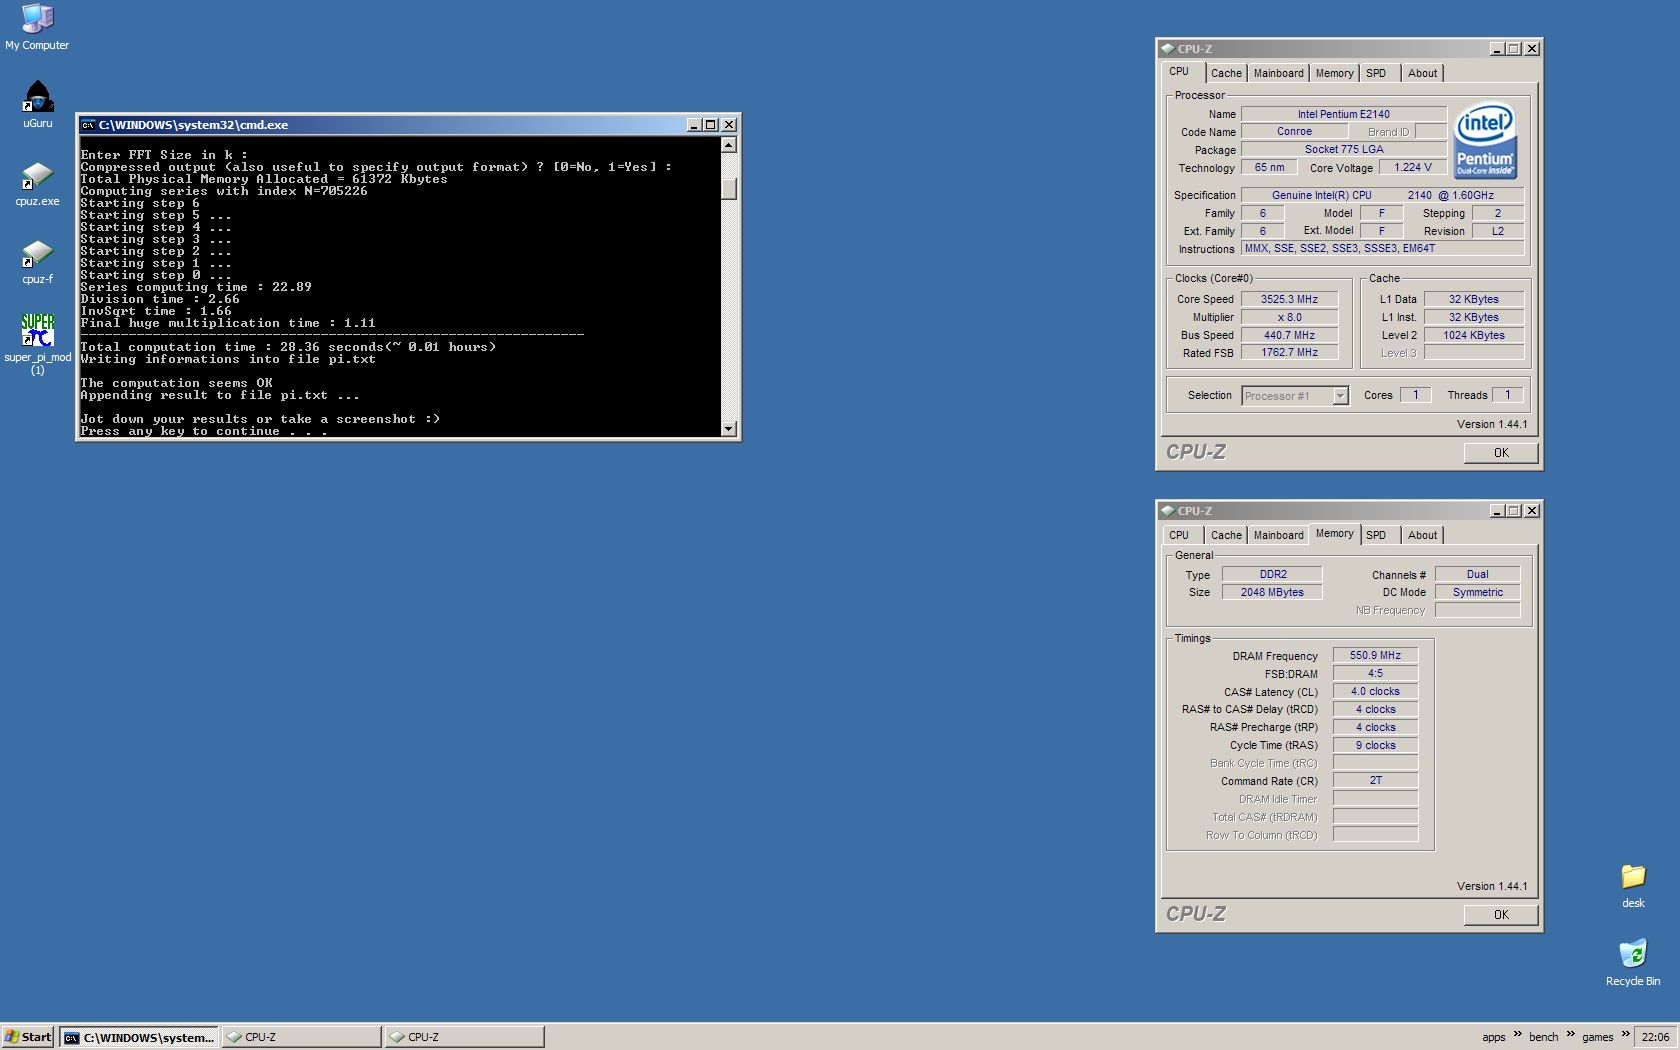The width and height of the screenshot is (1680, 1050).
Task: Click the Core Speed 3525.3 MHz field
Action: click(1289, 299)
